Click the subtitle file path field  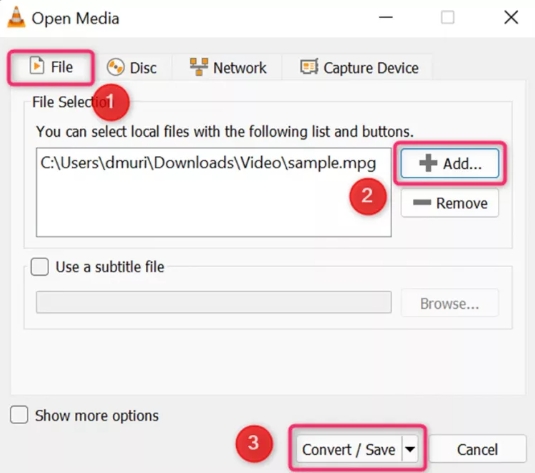point(214,302)
